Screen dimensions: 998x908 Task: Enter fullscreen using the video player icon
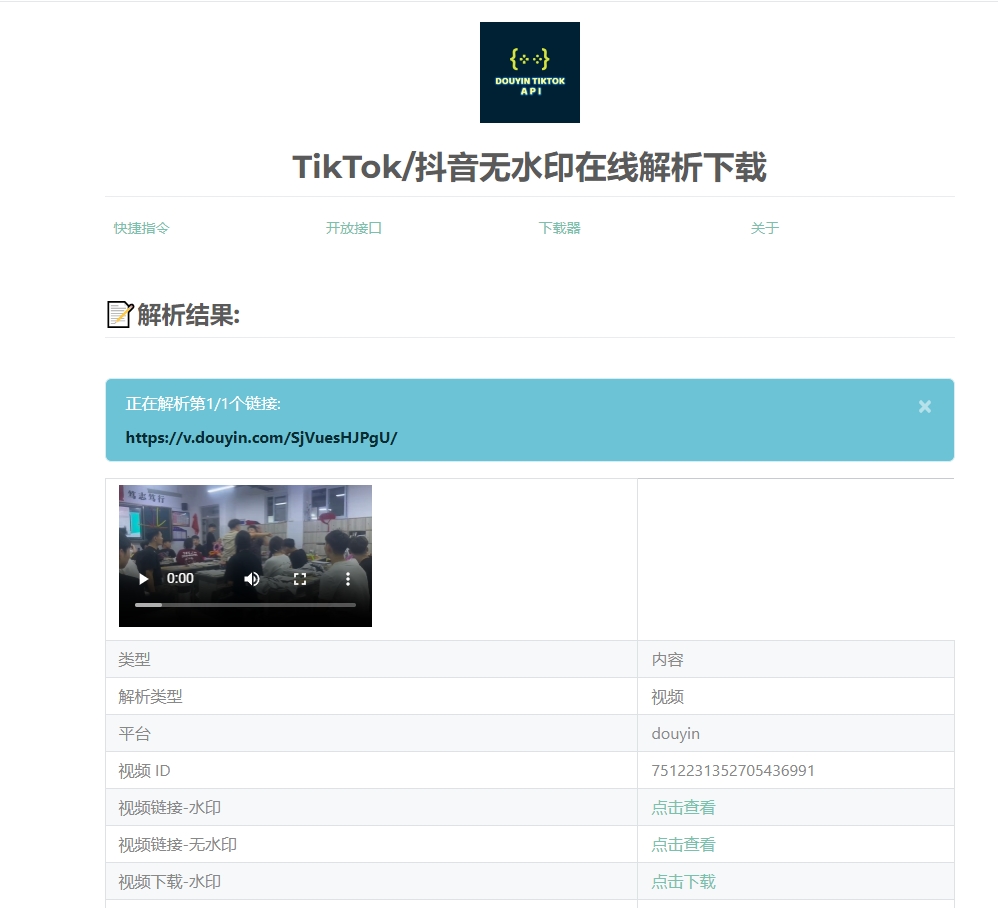point(300,579)
